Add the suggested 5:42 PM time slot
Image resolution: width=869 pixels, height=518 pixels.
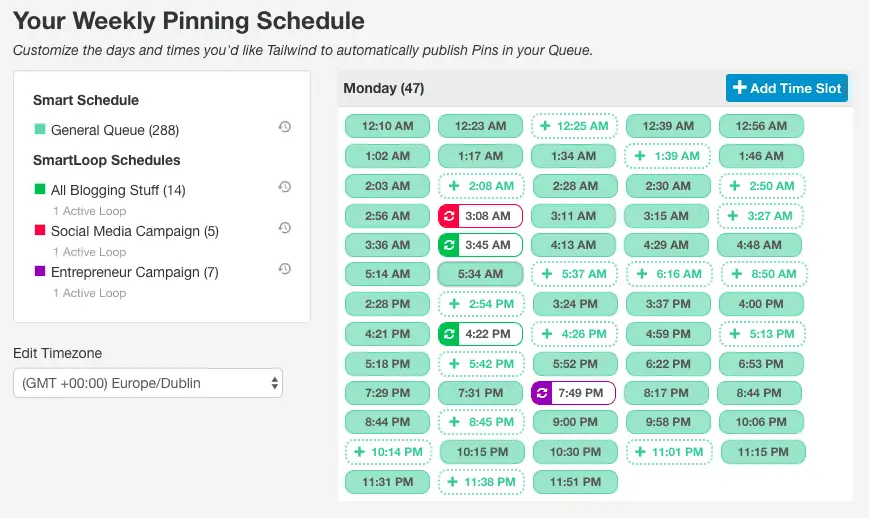pos(481,364)
